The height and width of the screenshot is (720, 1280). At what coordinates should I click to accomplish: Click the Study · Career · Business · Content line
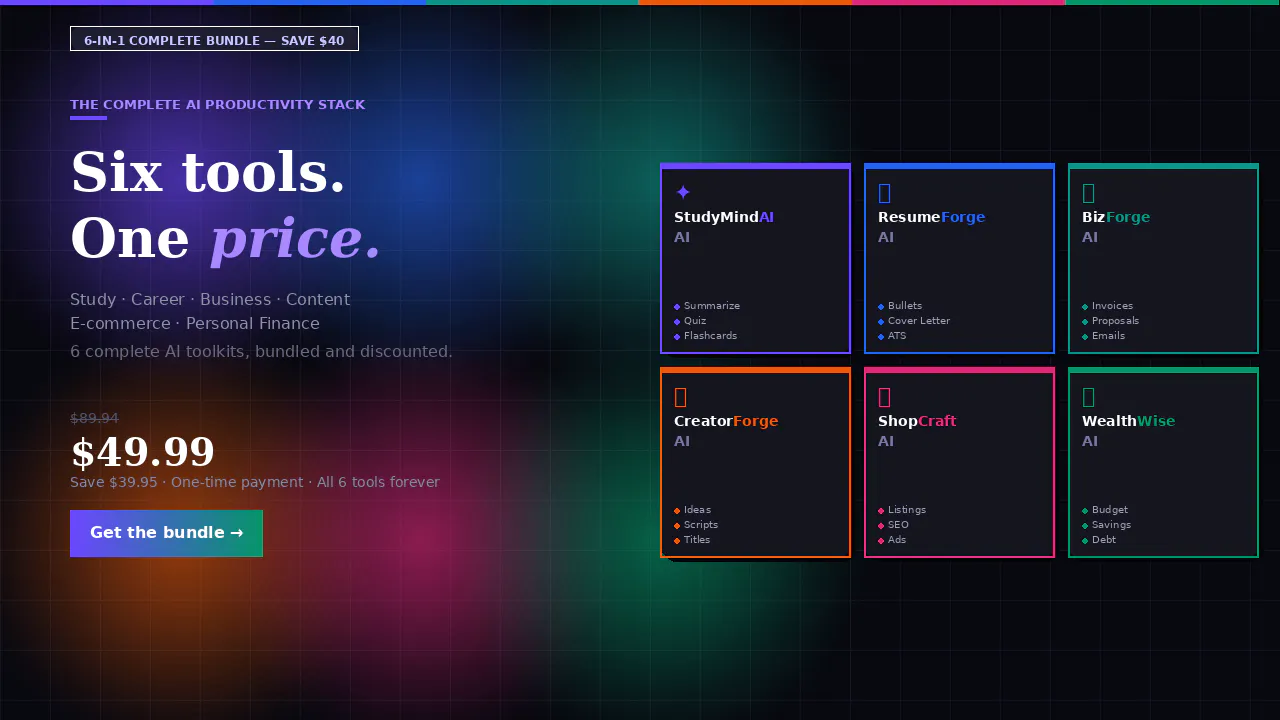[210, 300]
